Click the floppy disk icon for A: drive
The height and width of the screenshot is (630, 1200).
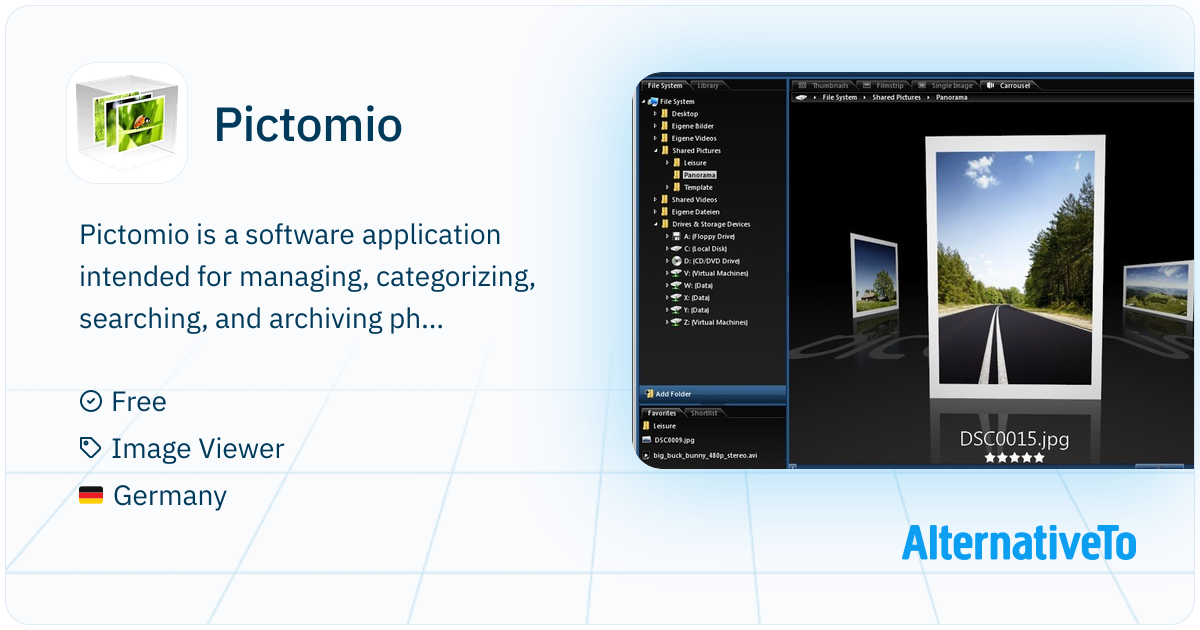click(x=677, y=236)
